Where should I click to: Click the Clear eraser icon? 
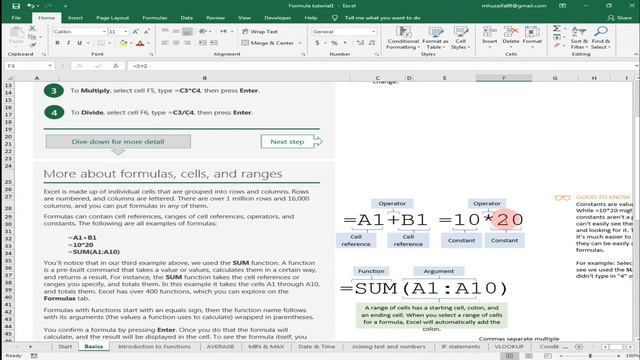pos(557,45)
